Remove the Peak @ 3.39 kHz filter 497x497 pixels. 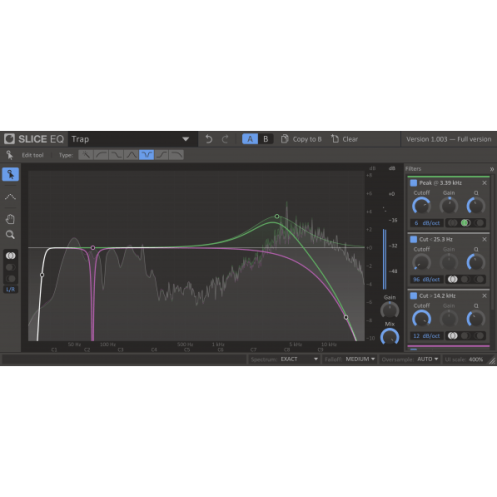tap(484, 183)
